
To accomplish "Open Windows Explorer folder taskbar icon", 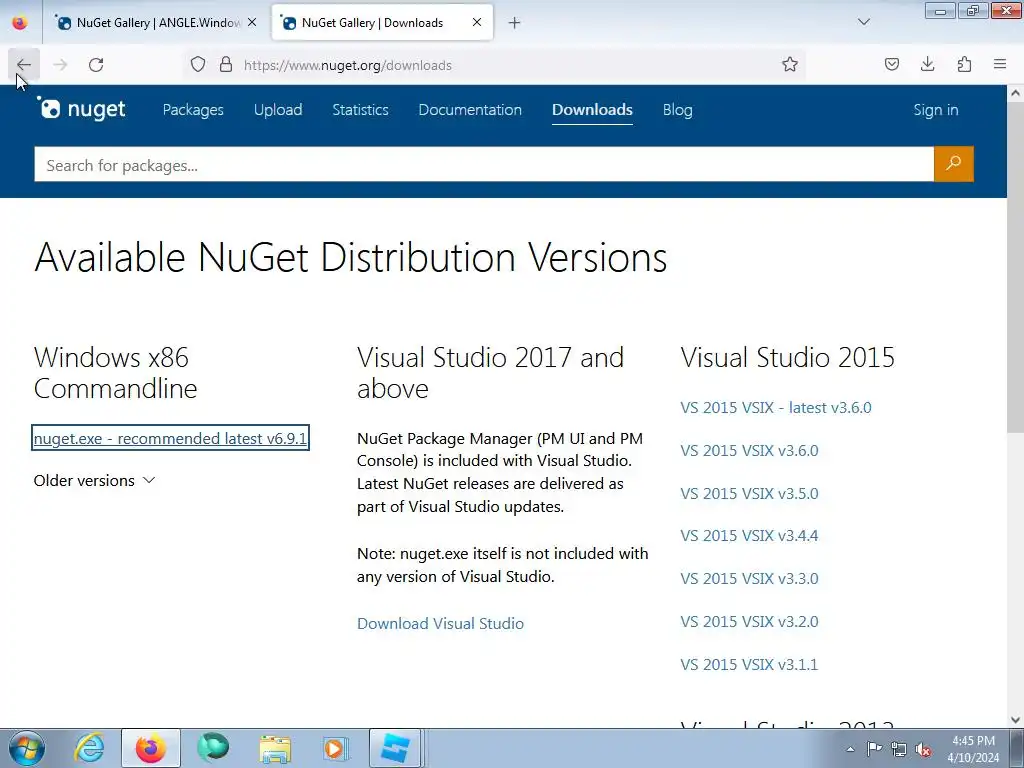I will (275, 748).
